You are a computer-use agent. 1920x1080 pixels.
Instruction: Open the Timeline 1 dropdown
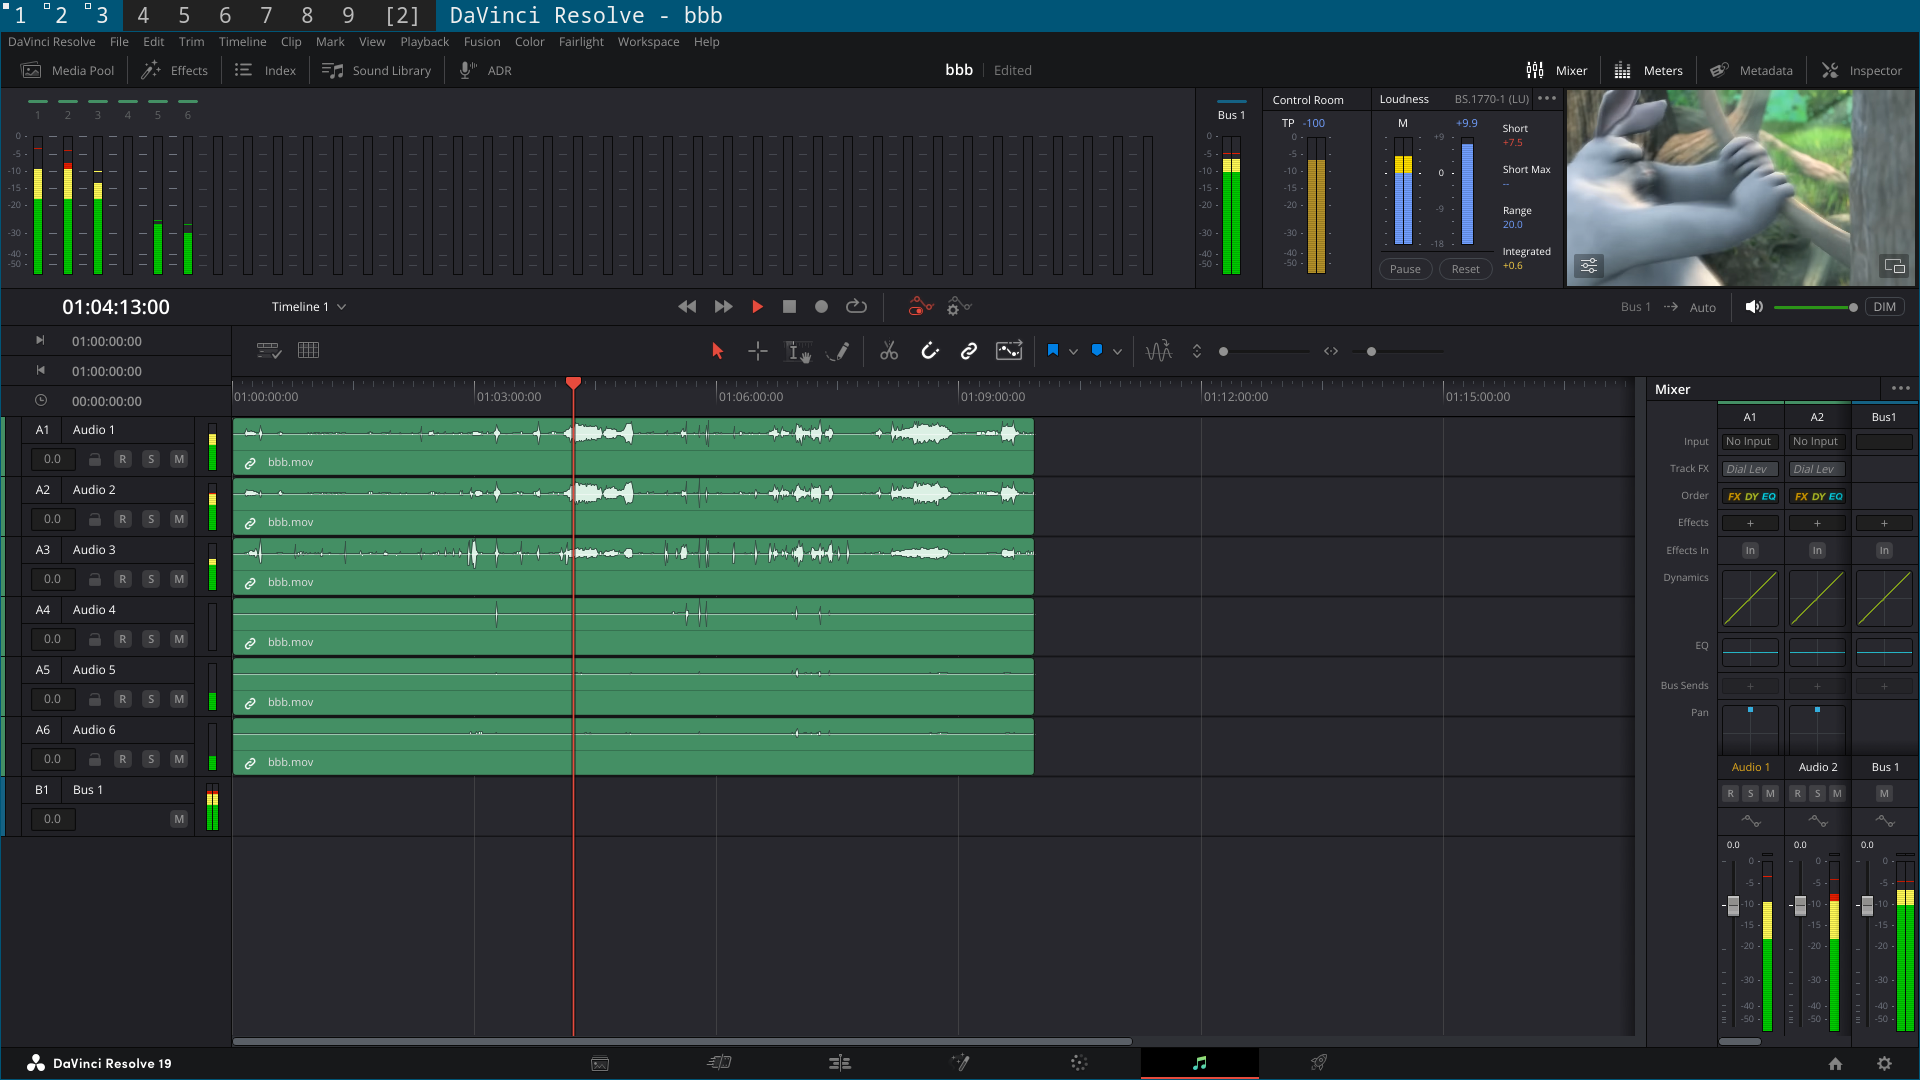click(309, 307)
